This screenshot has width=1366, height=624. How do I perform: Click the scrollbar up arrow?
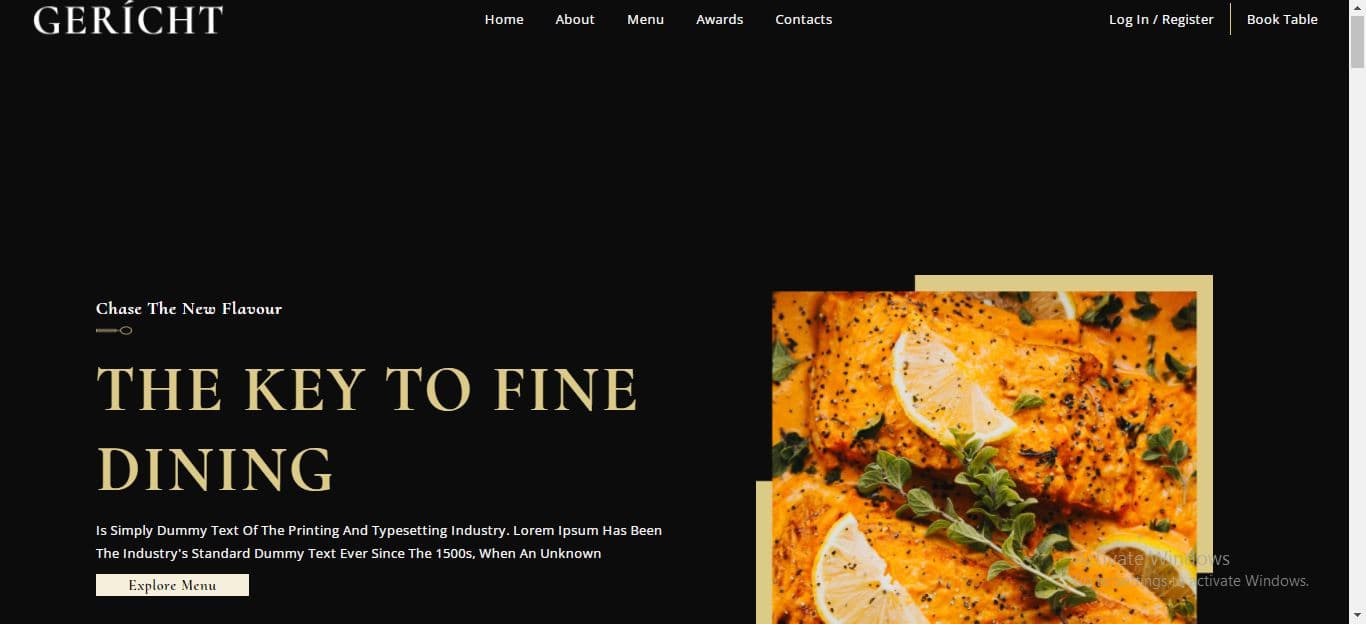click(1357, 8)
